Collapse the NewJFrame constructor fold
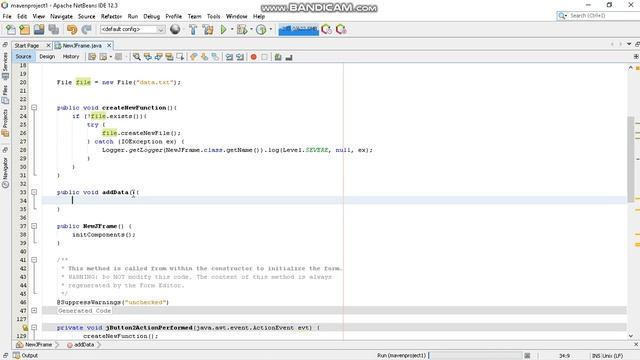Viewport: 640px width, 360px height. 34,226
